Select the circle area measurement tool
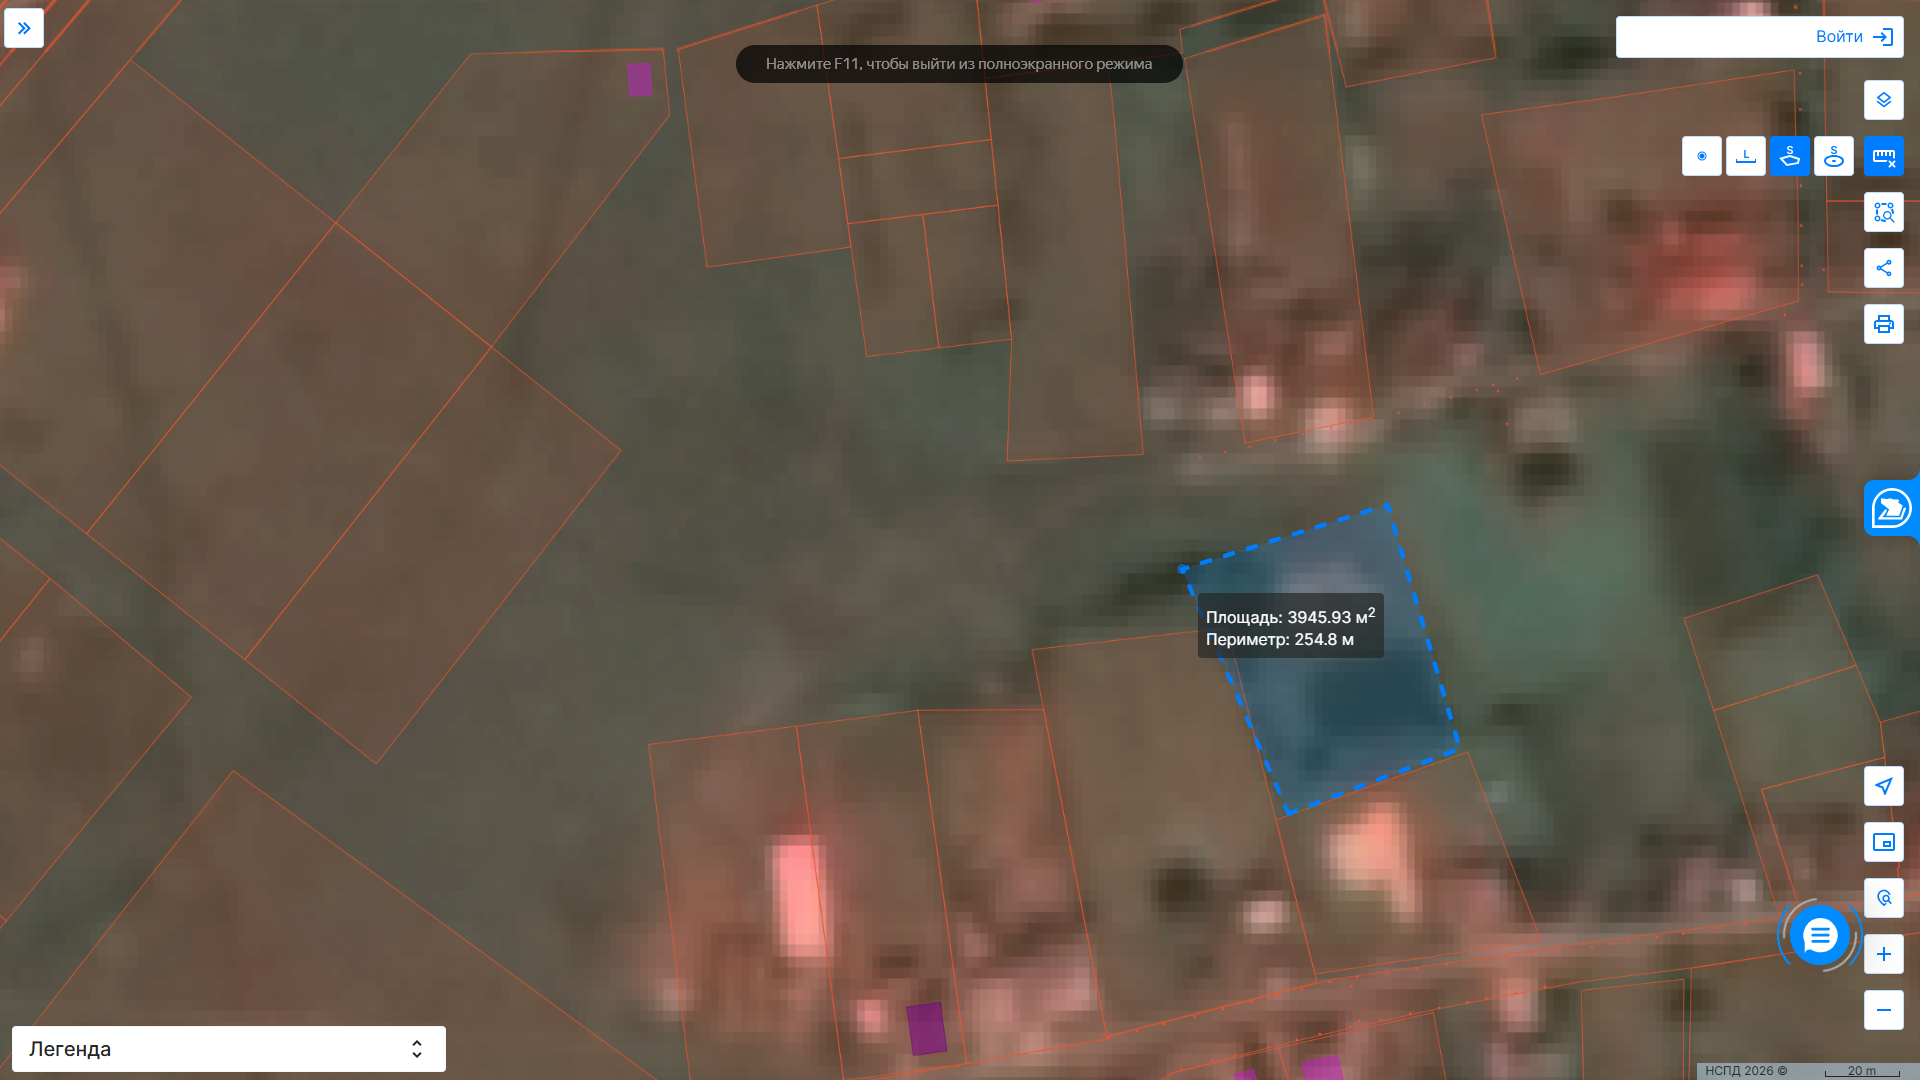The image size is (1920, 1080). (1833, 156)
